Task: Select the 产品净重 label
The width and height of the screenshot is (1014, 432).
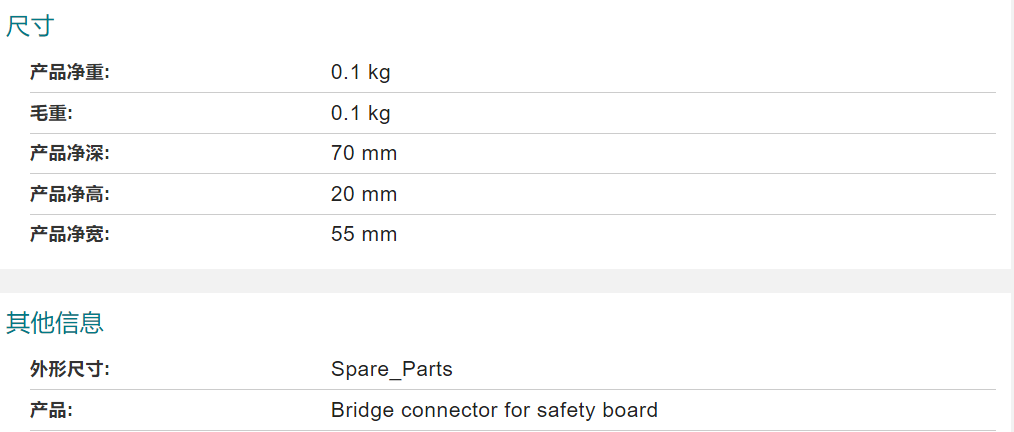Action: [70, 72]
